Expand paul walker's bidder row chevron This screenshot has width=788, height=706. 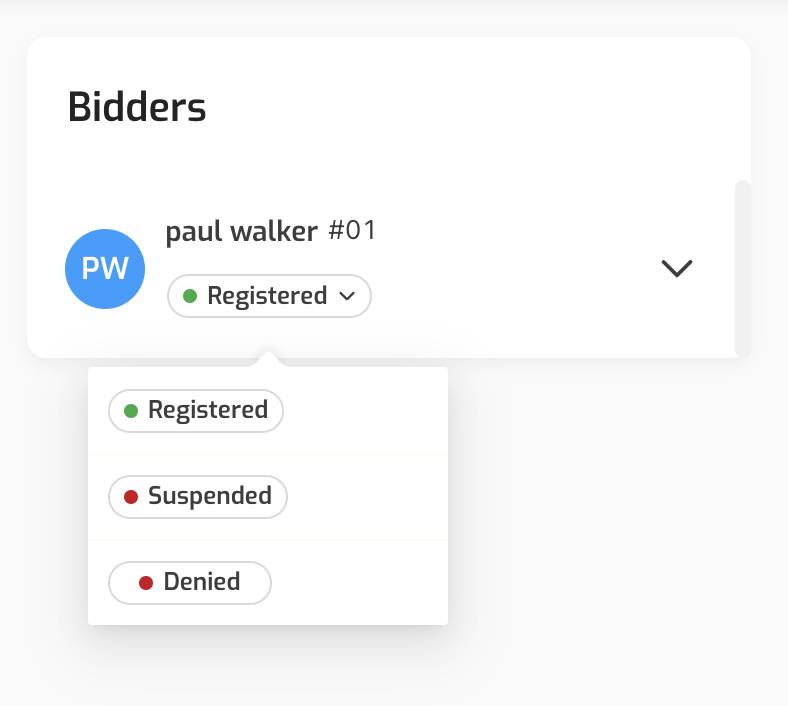(677, 268)
